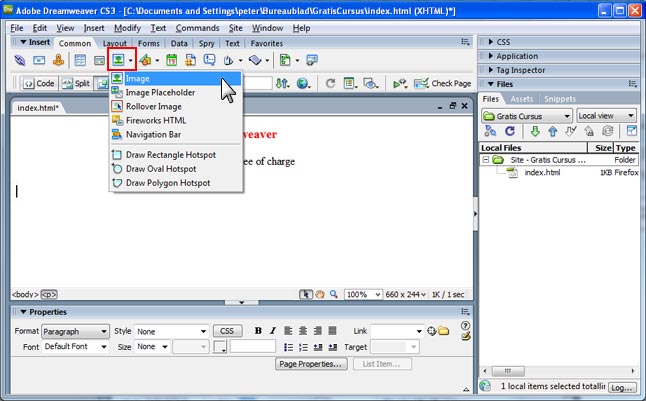Image resolution: width=646 pixels, height=401 pixels.
Task: Toggle Unordered List formatting
Action: (288, 347)
